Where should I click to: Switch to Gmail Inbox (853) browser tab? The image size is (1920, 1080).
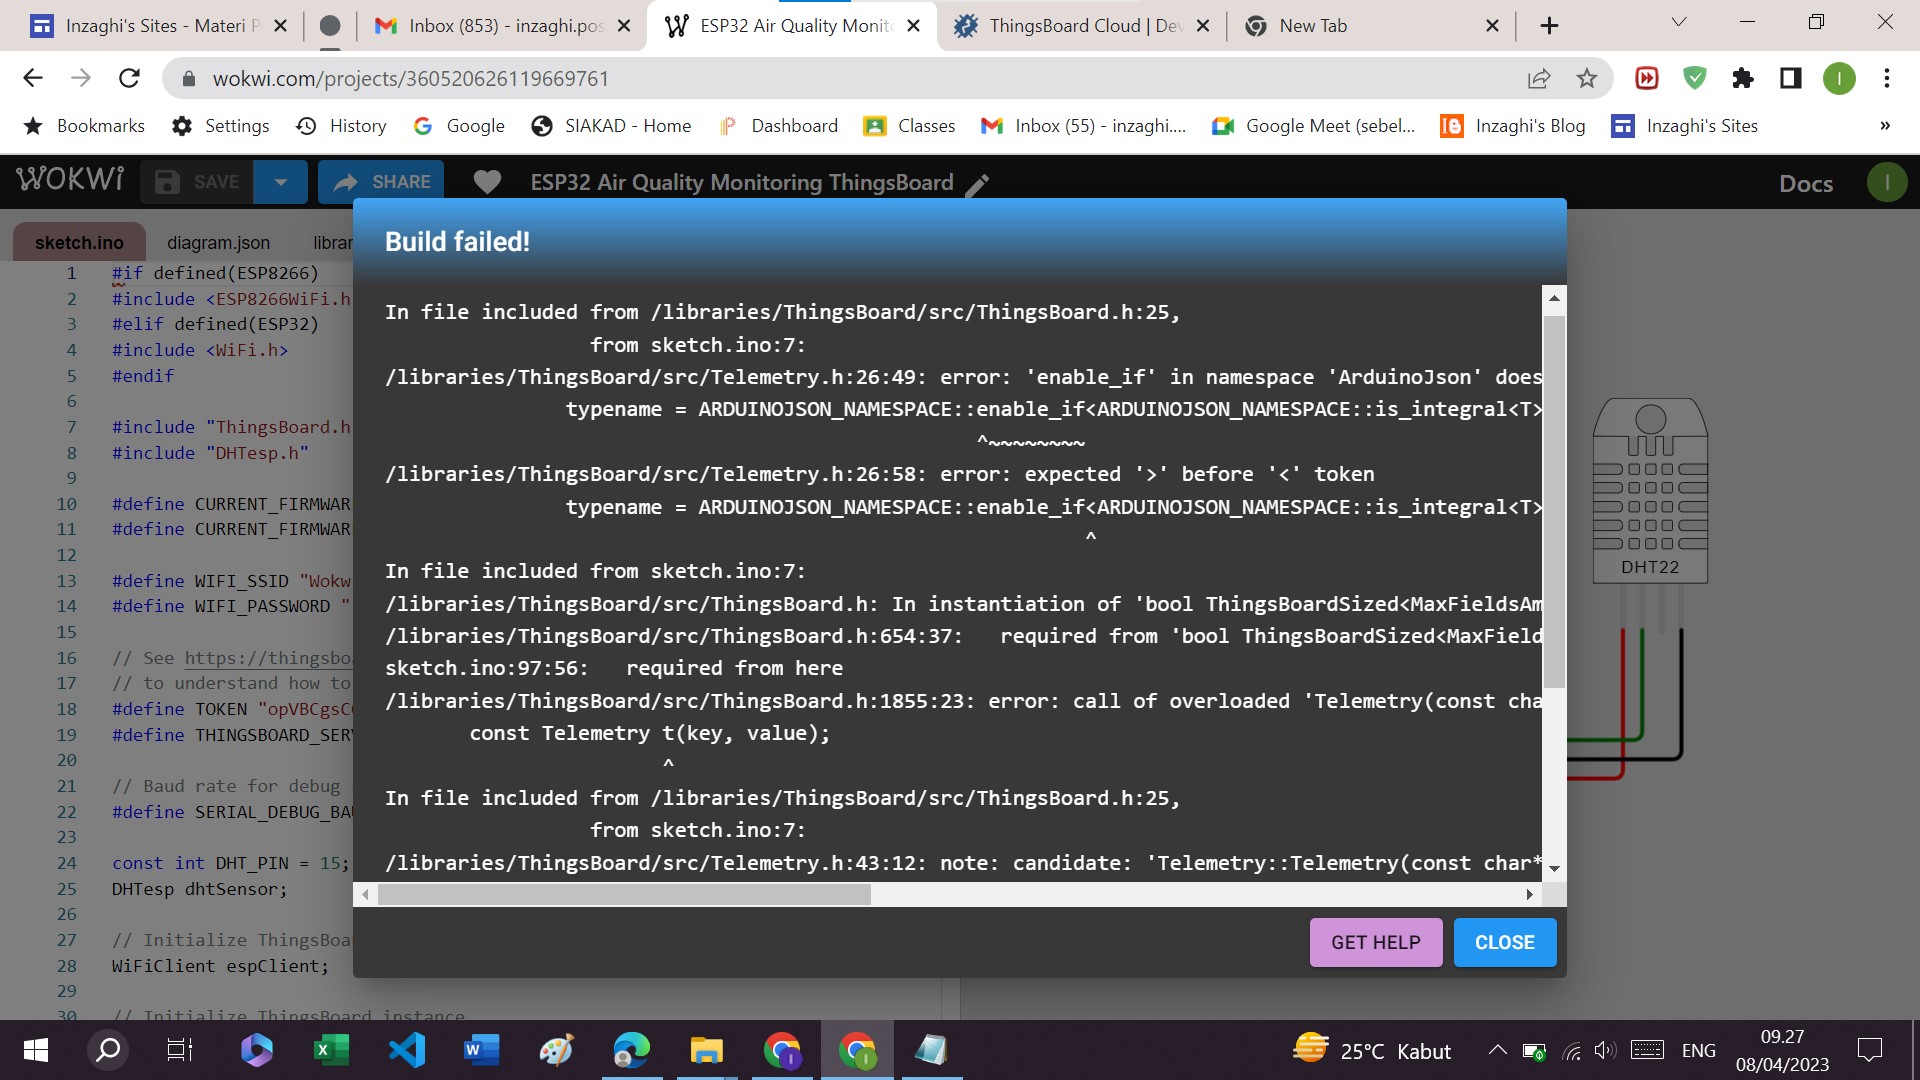click(x=500, y=26)
